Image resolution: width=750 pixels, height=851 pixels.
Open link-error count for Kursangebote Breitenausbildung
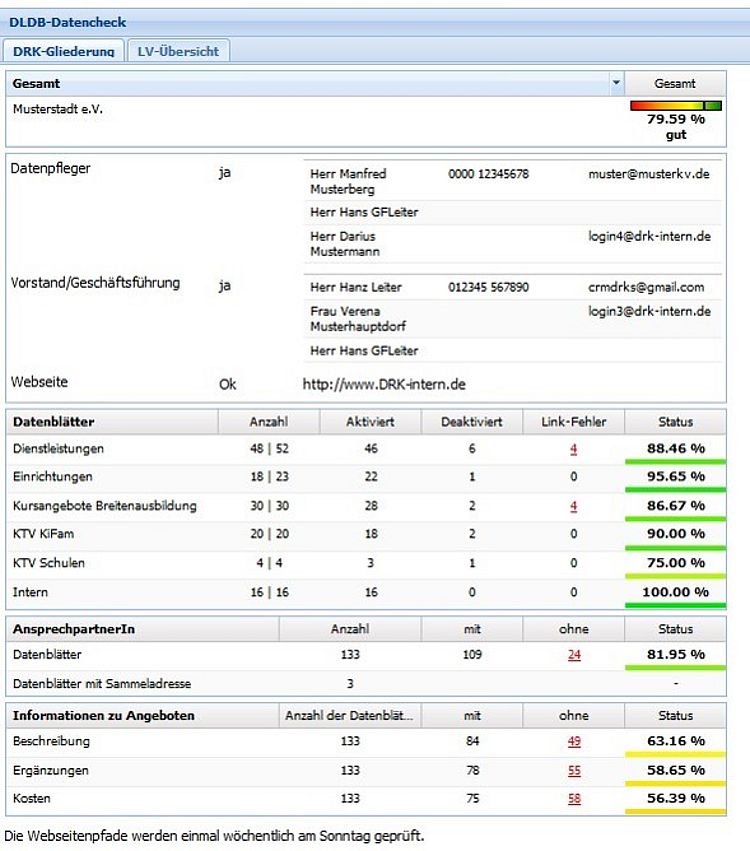click(x=574, y=506)
